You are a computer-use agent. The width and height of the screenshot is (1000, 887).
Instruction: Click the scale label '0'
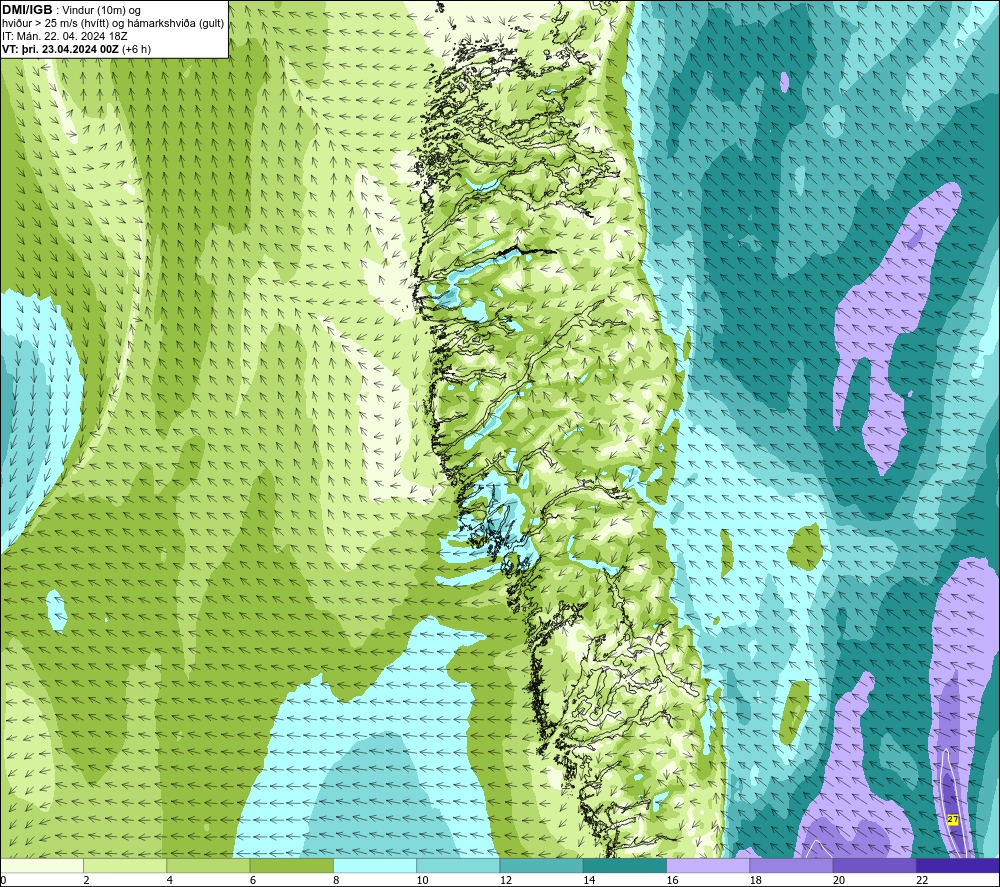coord(3,880)
